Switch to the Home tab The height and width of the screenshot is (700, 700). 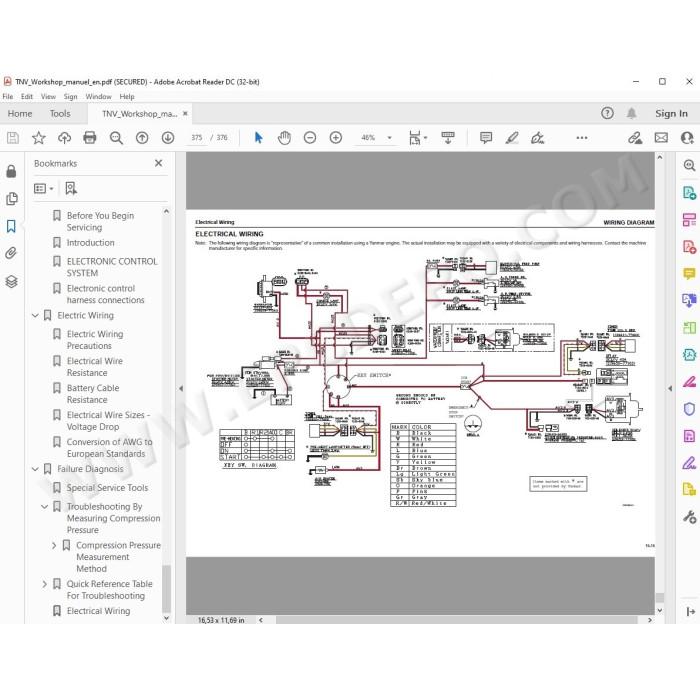click(x=20, y=114)
